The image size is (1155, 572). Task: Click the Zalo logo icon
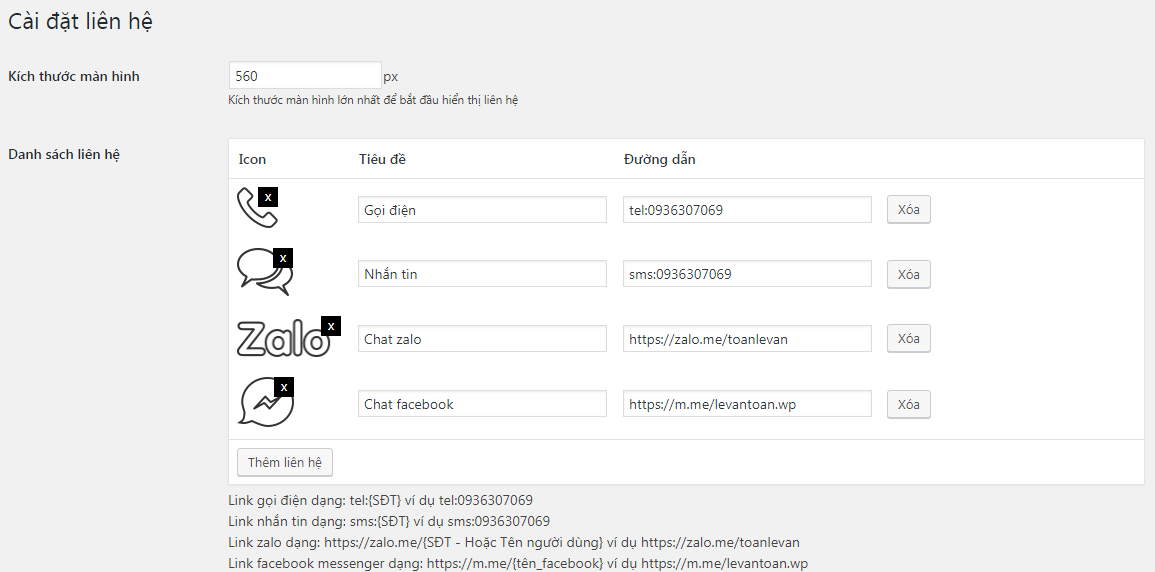(x=280, y=340)
